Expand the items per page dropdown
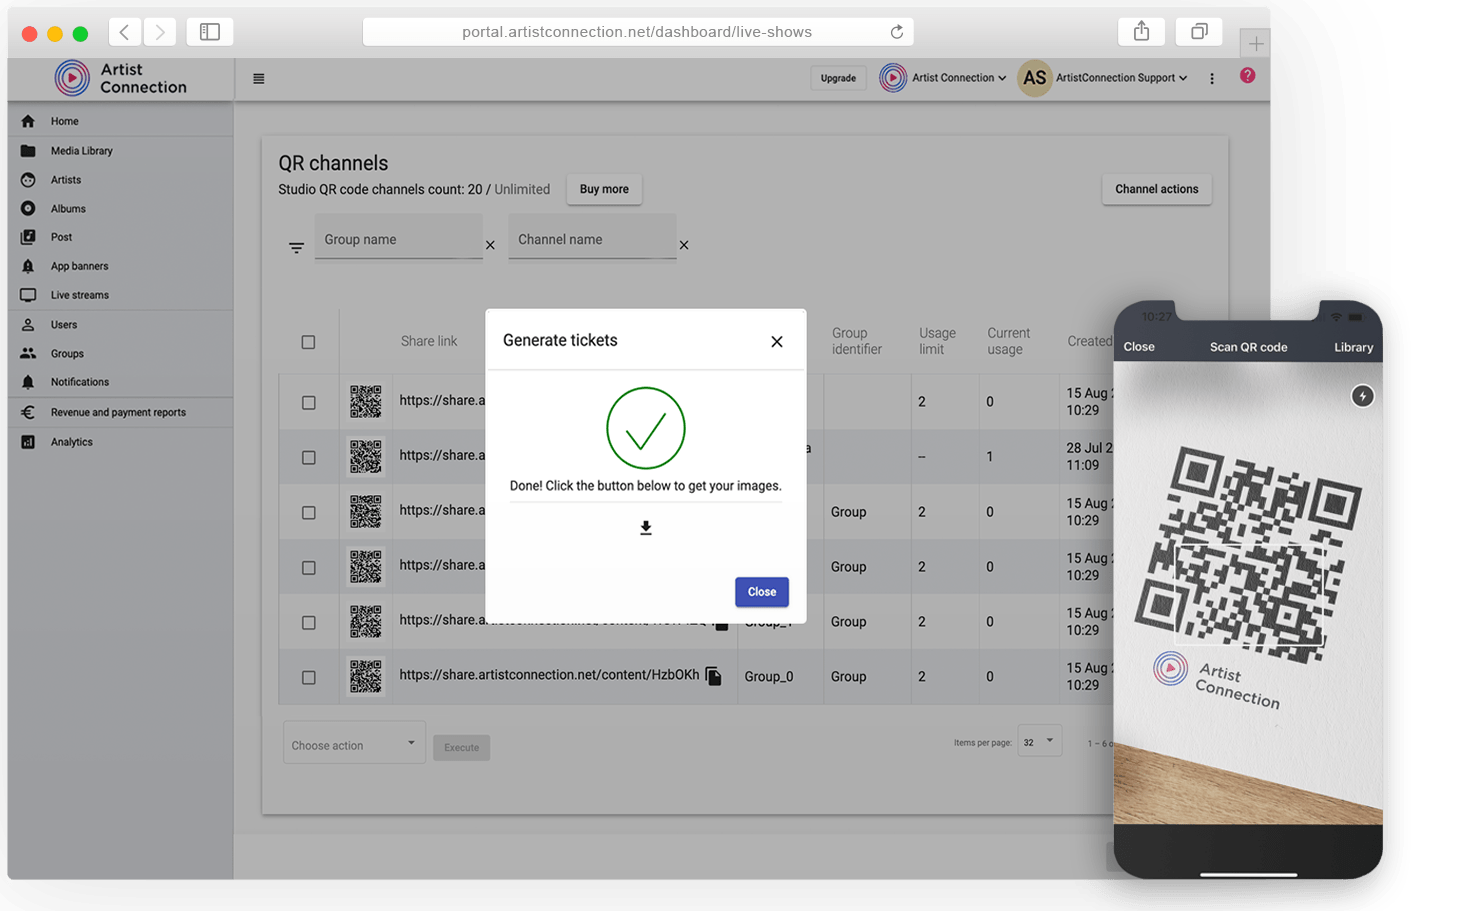The image size is (1481, 911). (1039, 742)
